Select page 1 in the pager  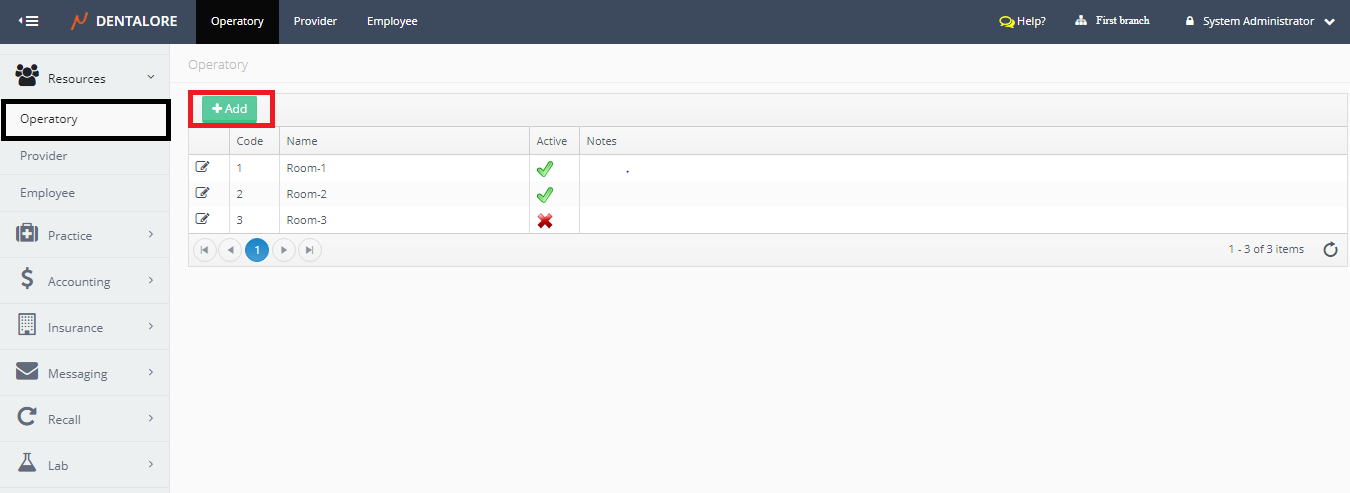257,250
